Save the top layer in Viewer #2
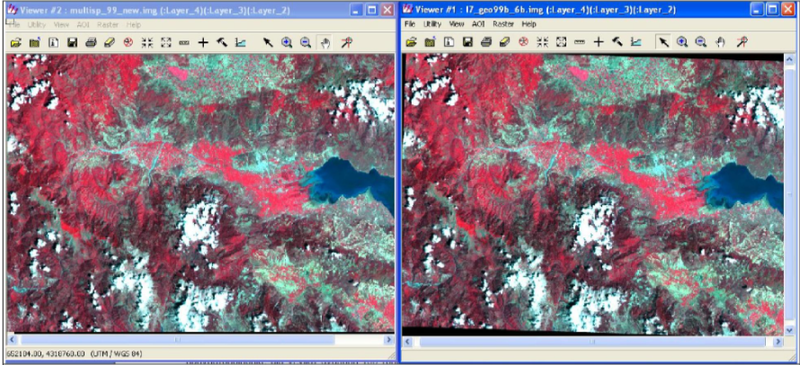The image size is (800, 365). [72, 43]
